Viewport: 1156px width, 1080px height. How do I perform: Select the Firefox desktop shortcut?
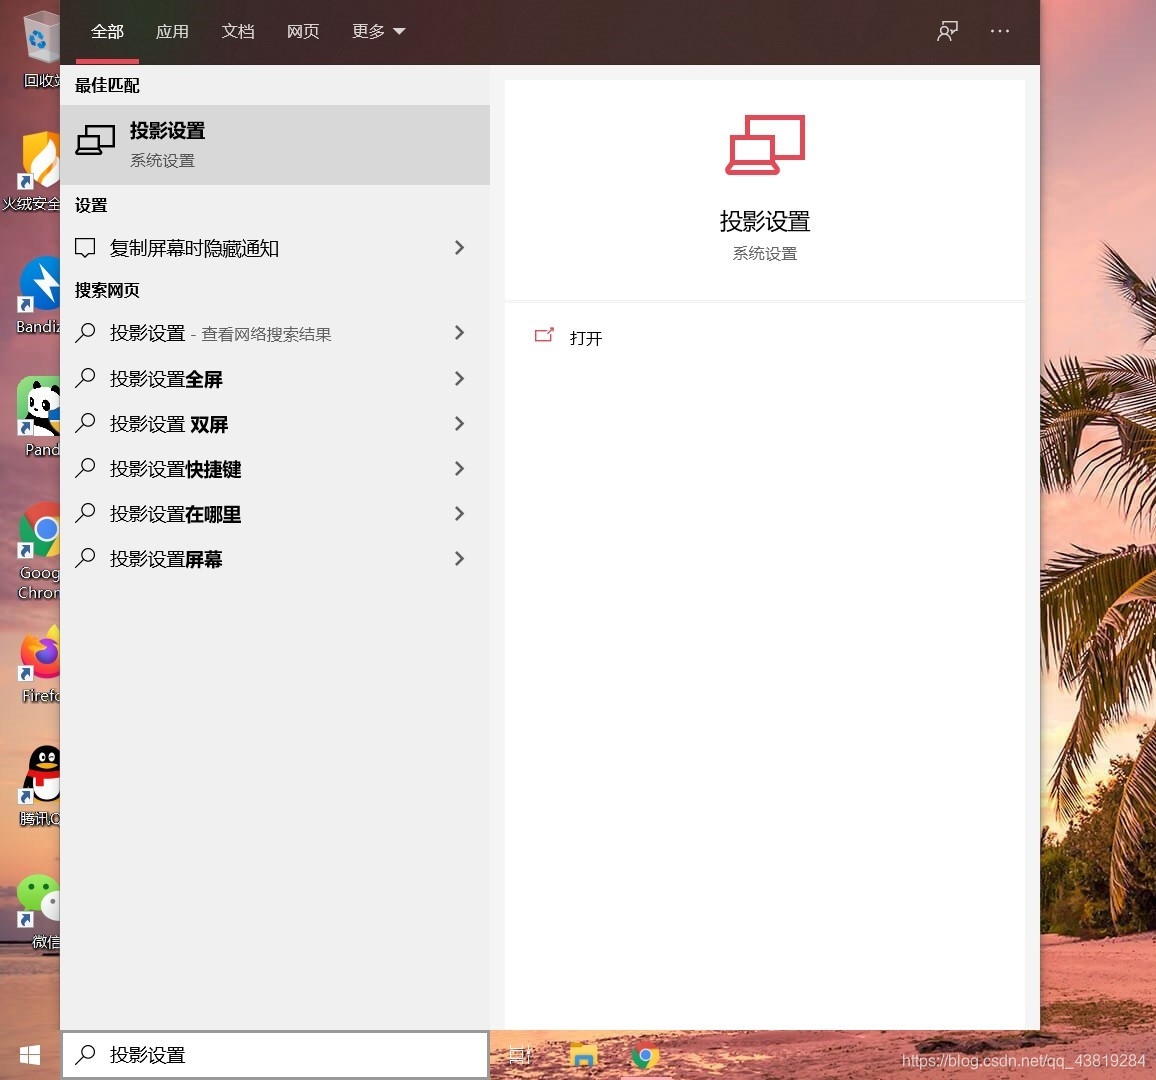(40, 663)
